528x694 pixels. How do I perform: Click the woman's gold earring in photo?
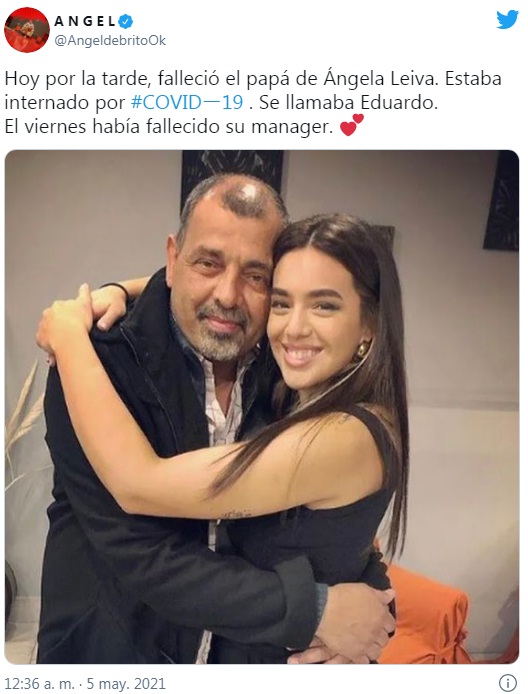click(x=362, y=350)
